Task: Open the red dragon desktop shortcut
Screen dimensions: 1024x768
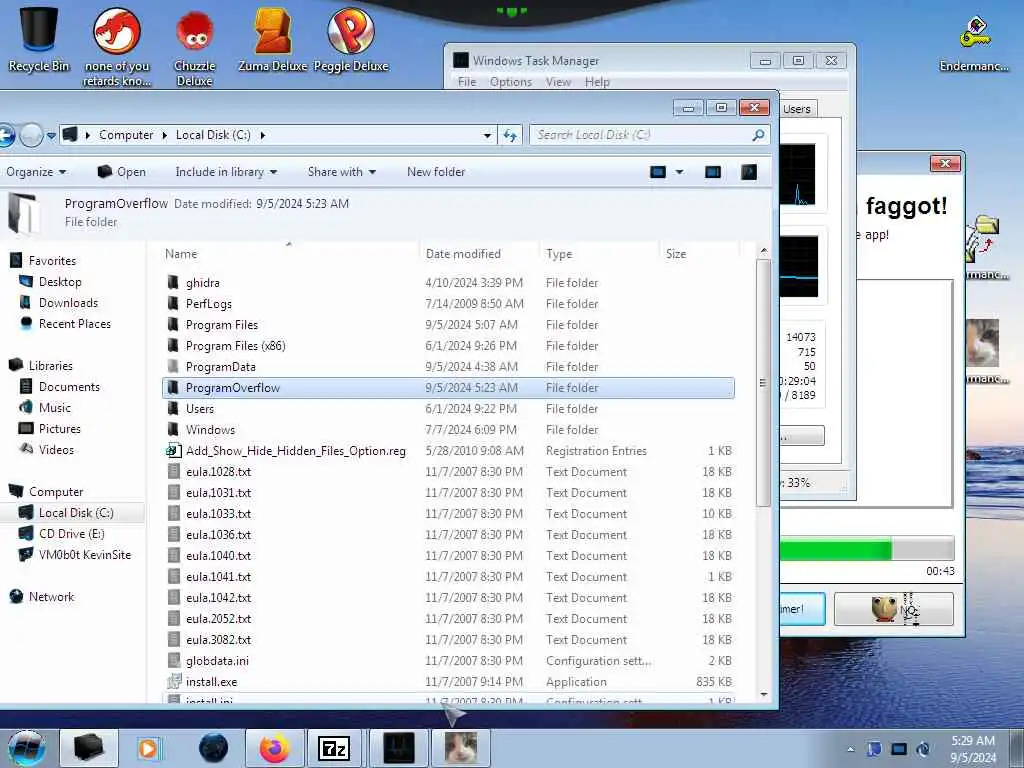Action: 117,47
